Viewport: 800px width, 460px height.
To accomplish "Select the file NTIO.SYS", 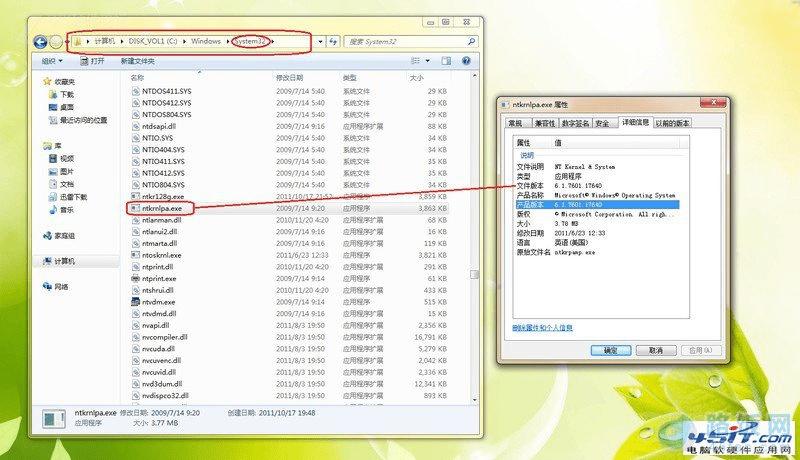I will click(x=158, y=138).
